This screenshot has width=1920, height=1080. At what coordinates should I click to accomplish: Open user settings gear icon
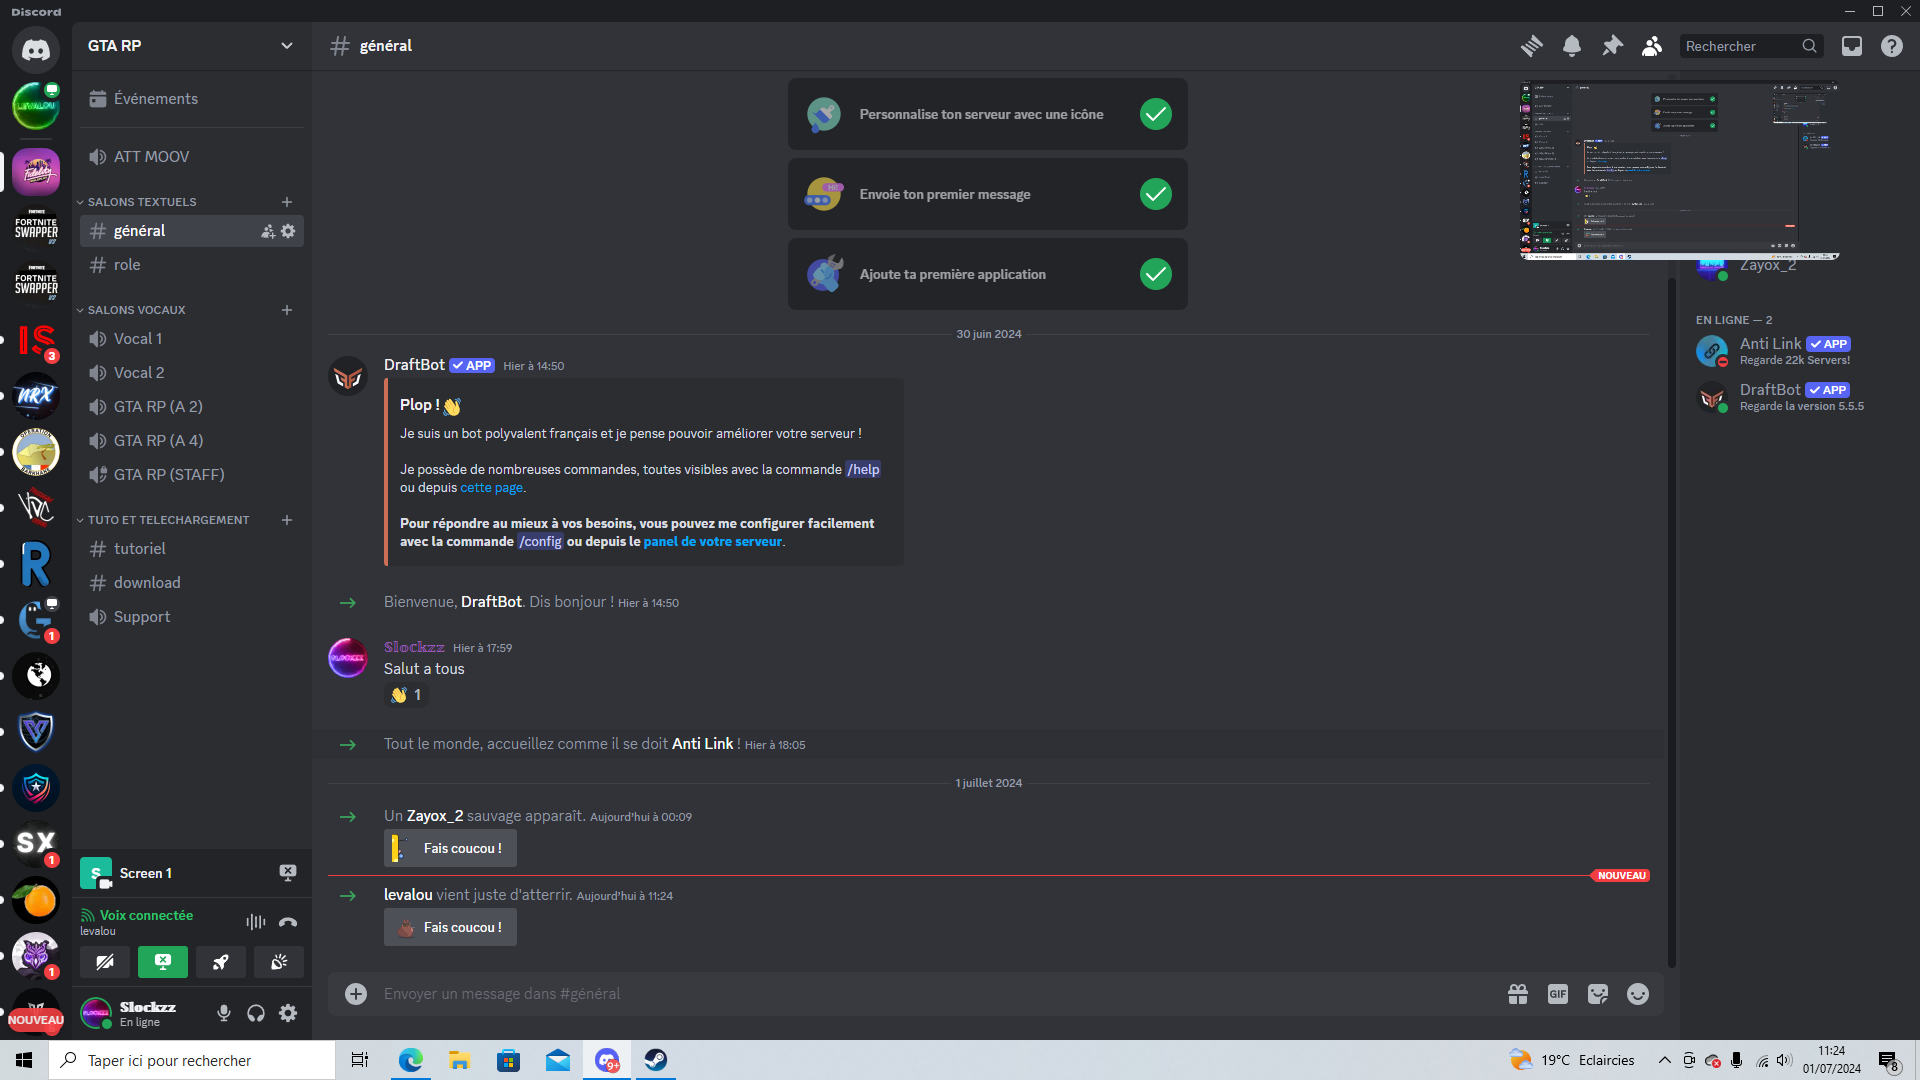pyautogui.click(x=288, y=1013)
